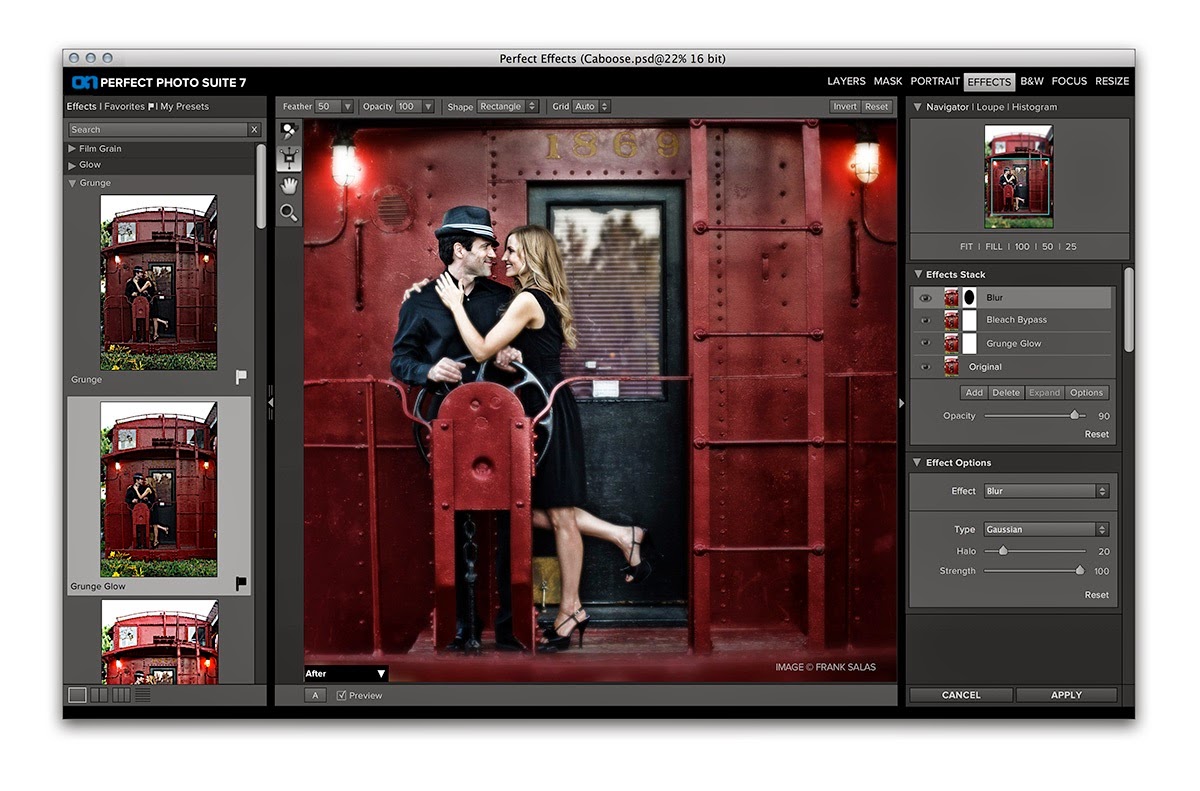
Task: Select the single preview layout icon
Action: pos(76,694)
